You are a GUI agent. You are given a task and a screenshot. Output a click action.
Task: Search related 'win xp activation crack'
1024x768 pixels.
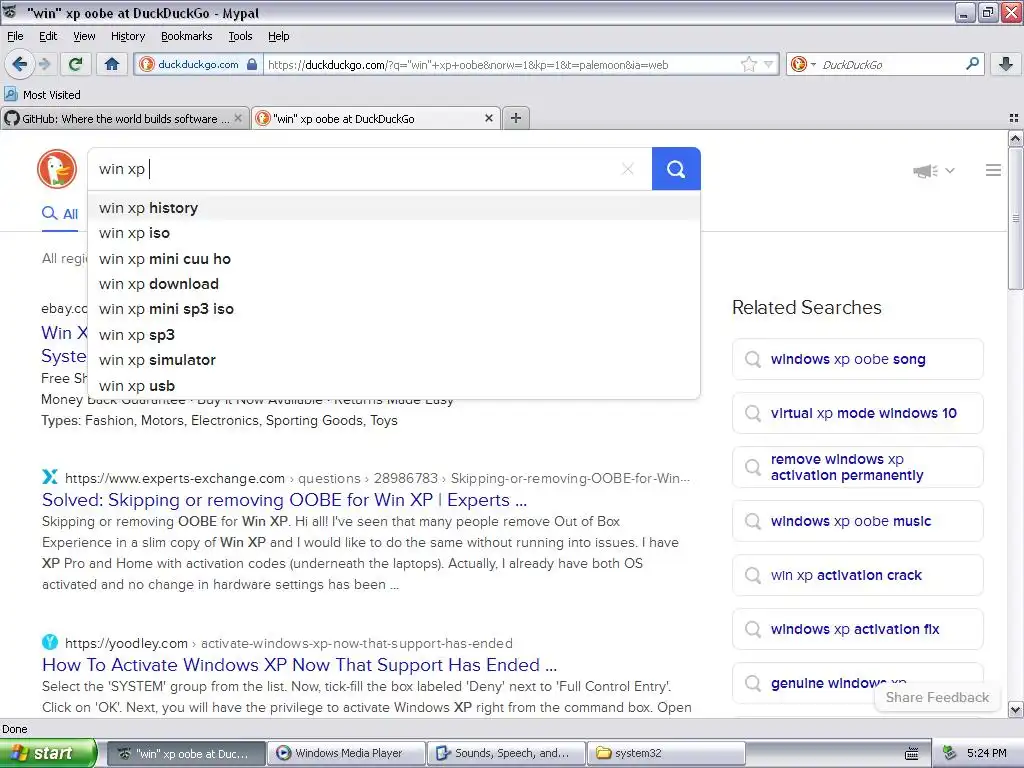tap(857, 575)
